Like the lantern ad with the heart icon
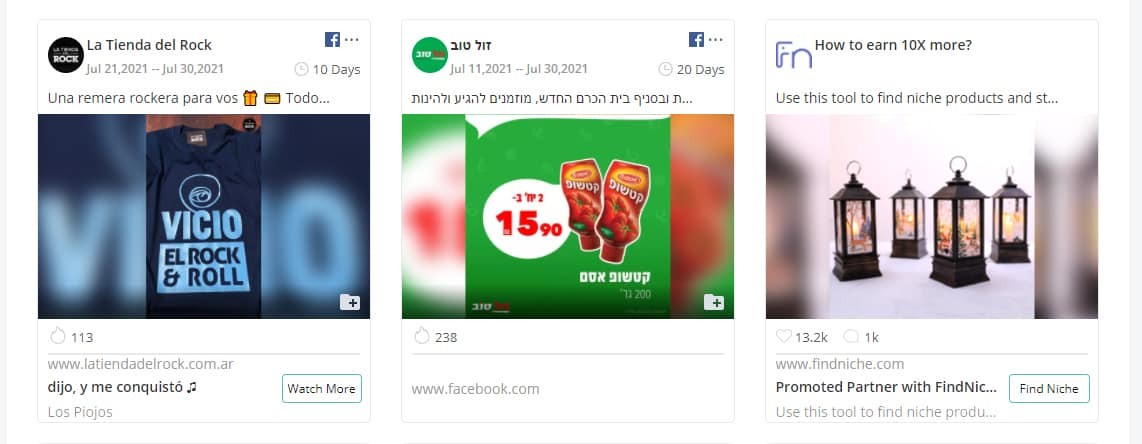The width and height of the screenshot is (1142, 444). click(784, 336)
